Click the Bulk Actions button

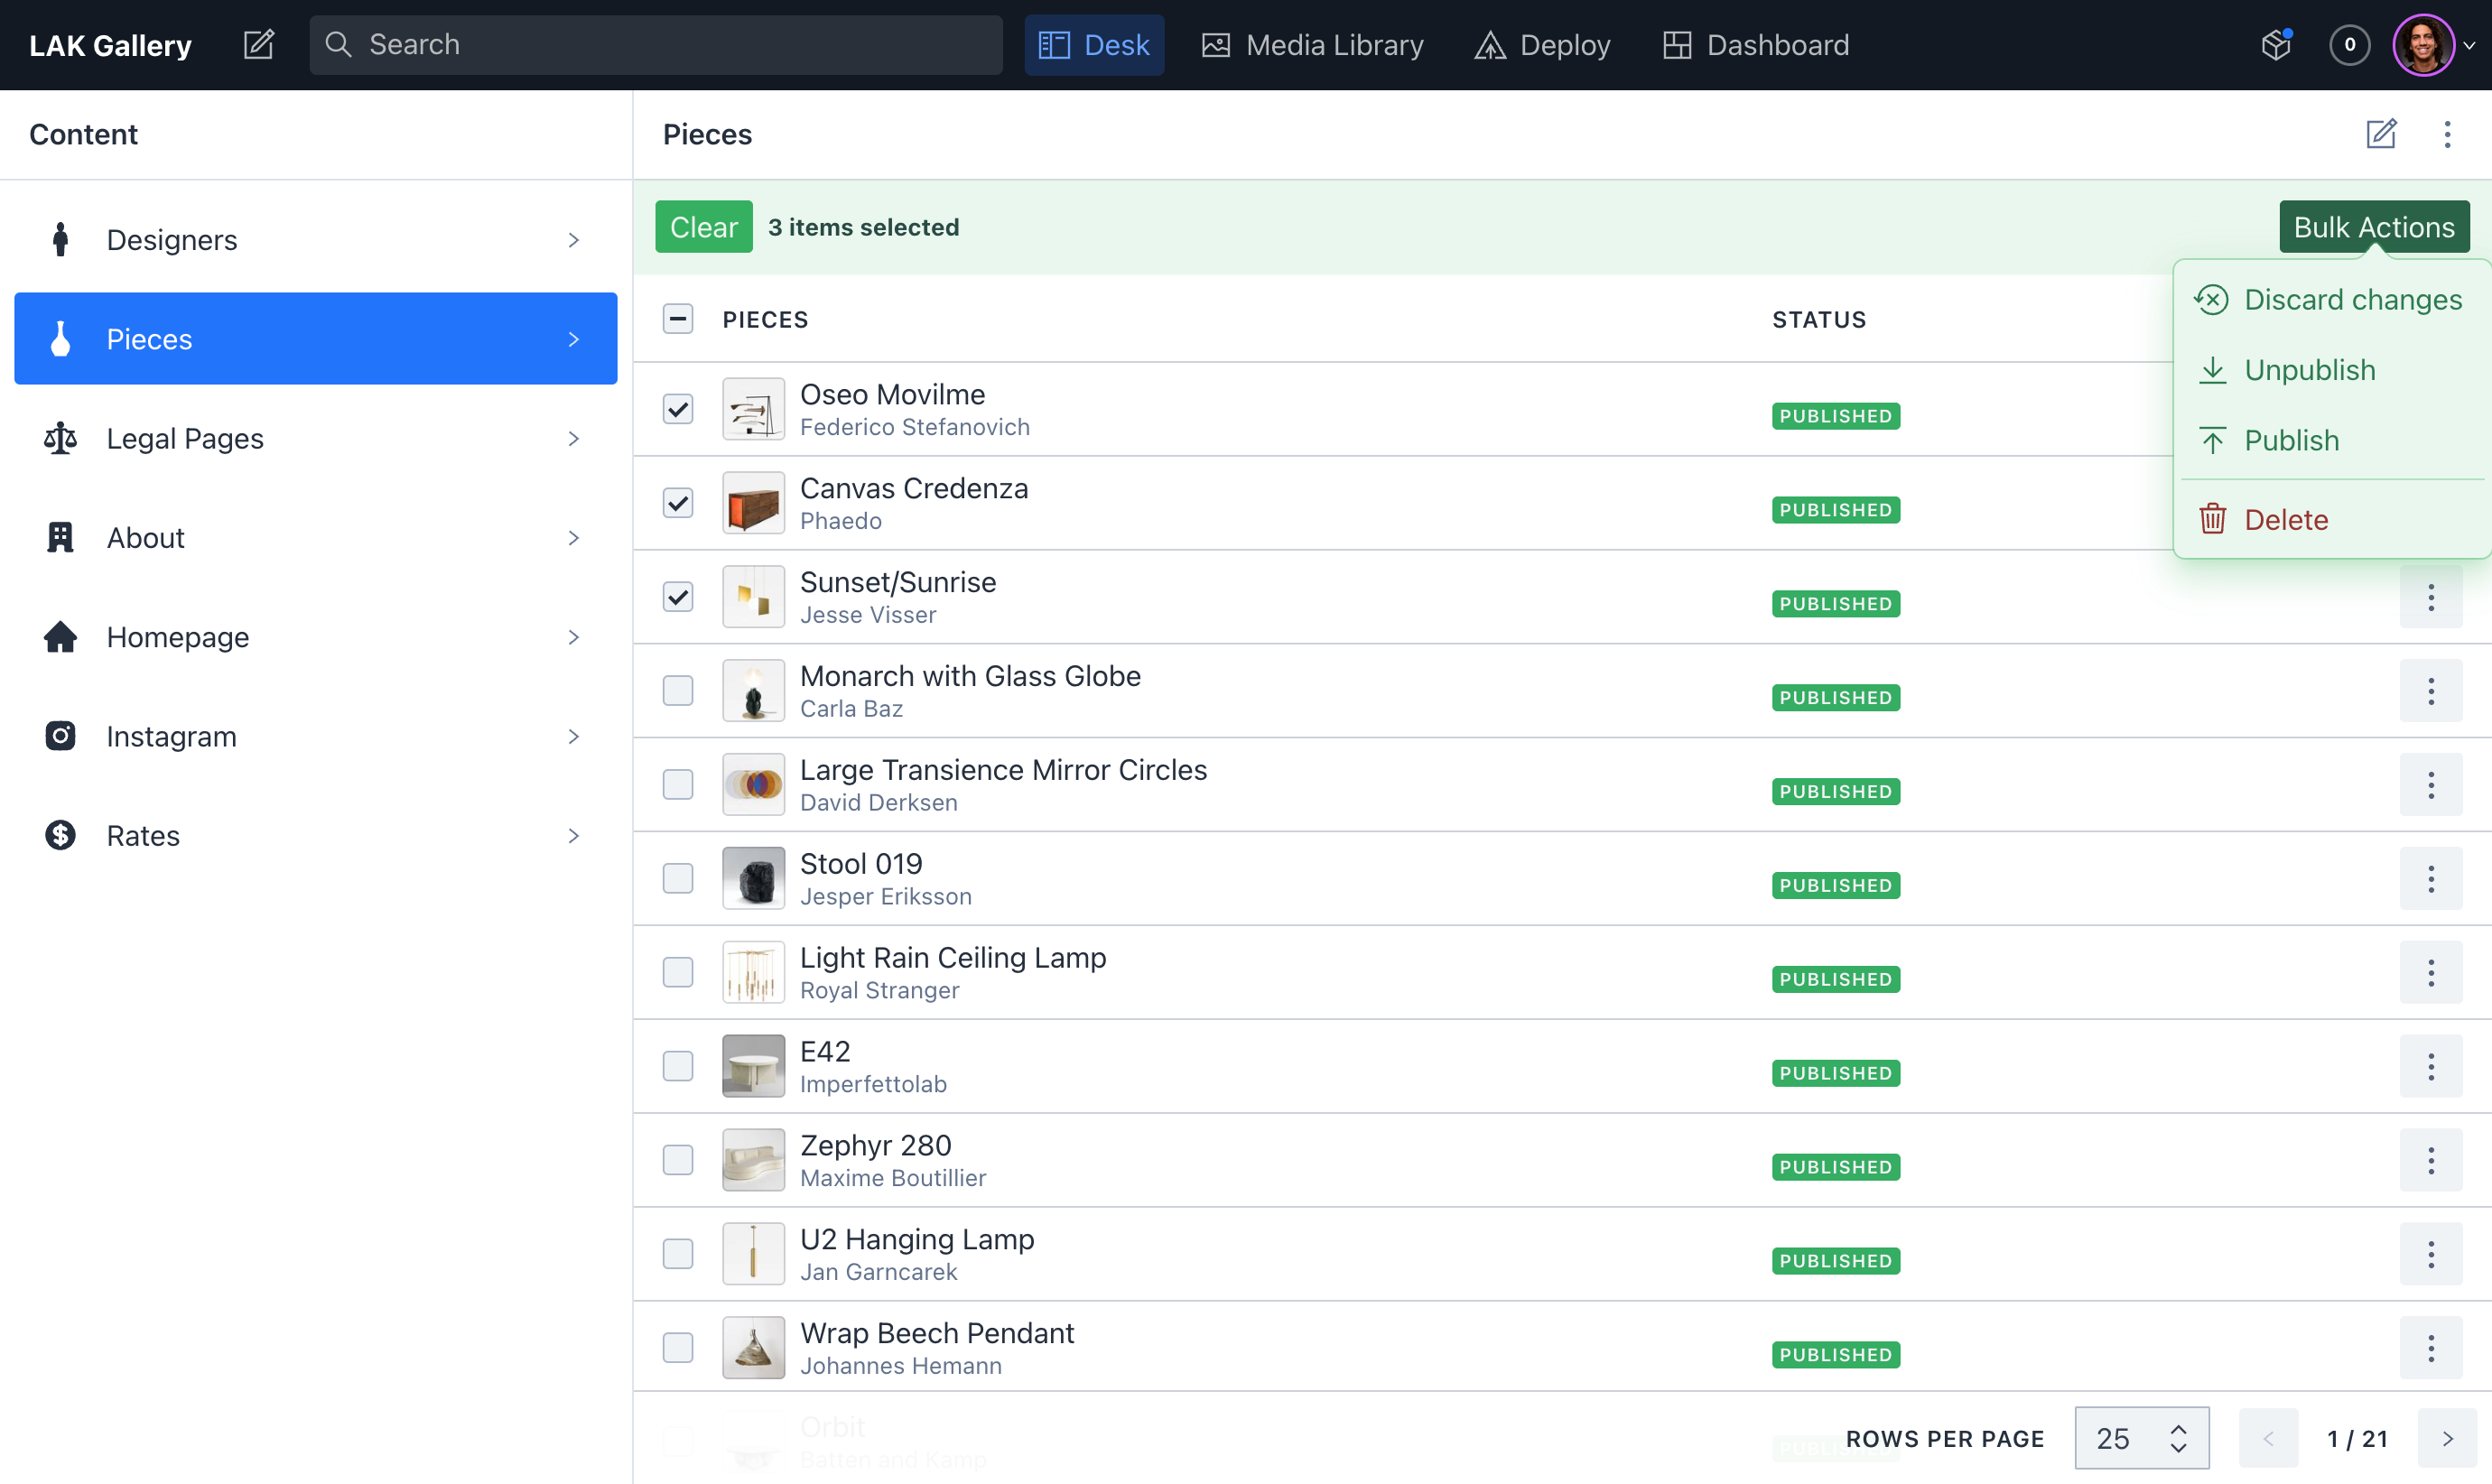tap(2373, 227)
